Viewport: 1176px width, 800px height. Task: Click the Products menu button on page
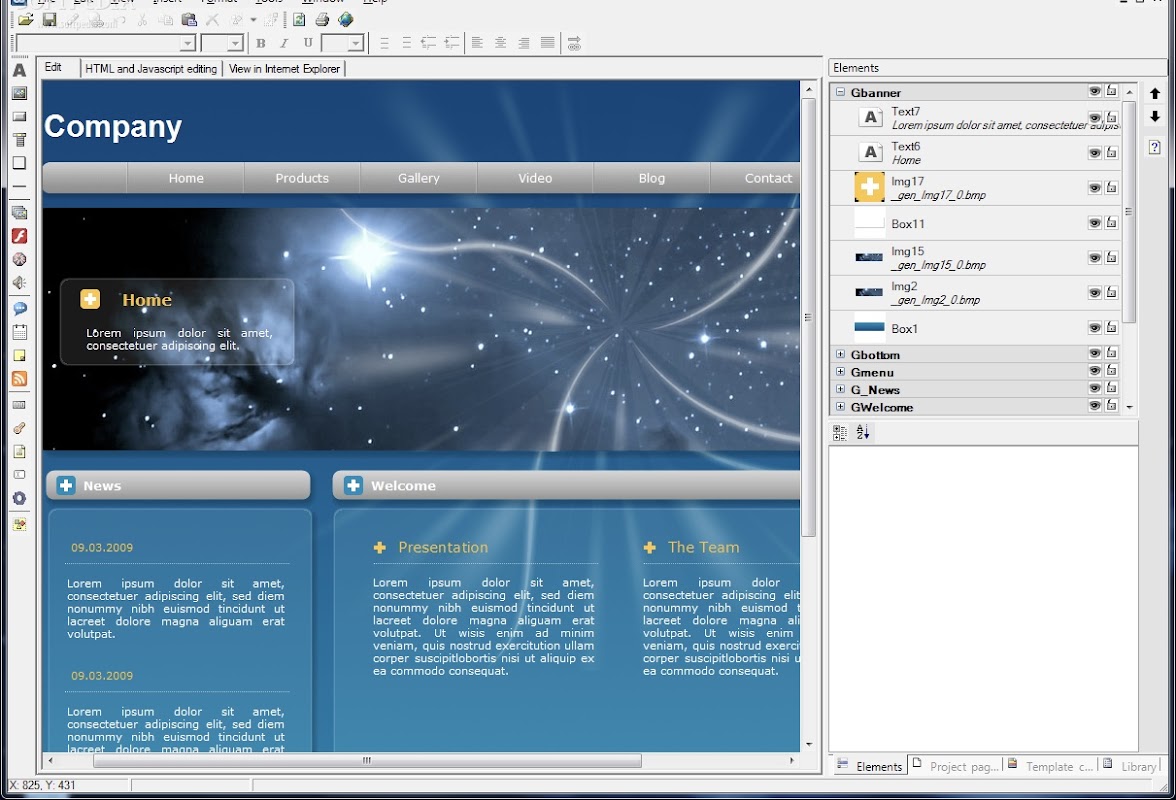pyautogui.click(x=302, y=178)
